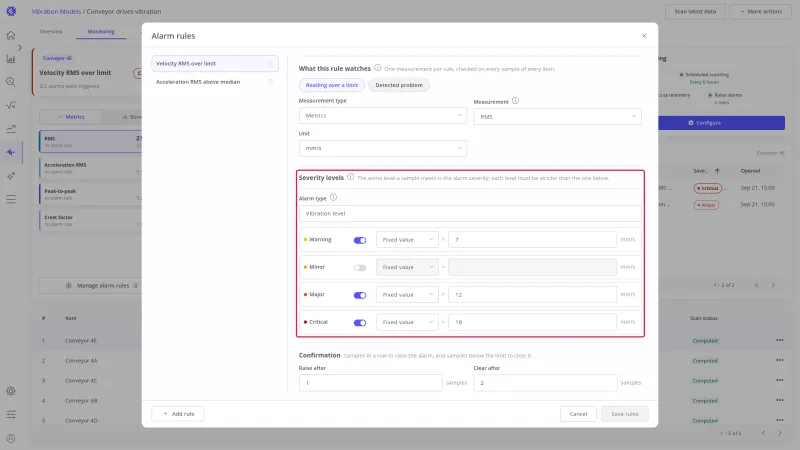Switch to the Overview tab
The image size is (800, 450).
[51, 32]
